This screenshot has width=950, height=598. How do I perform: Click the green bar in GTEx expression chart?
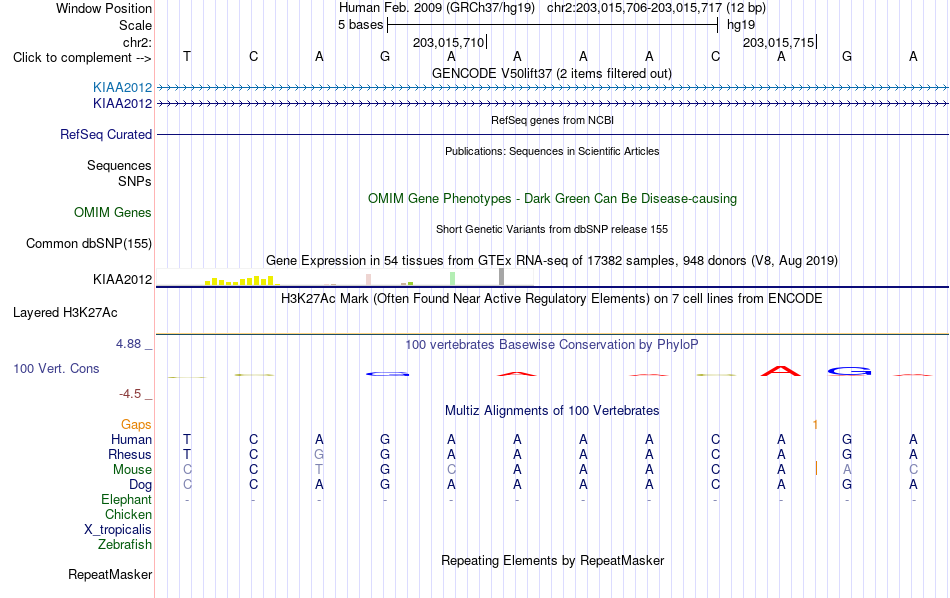[453, 279]
